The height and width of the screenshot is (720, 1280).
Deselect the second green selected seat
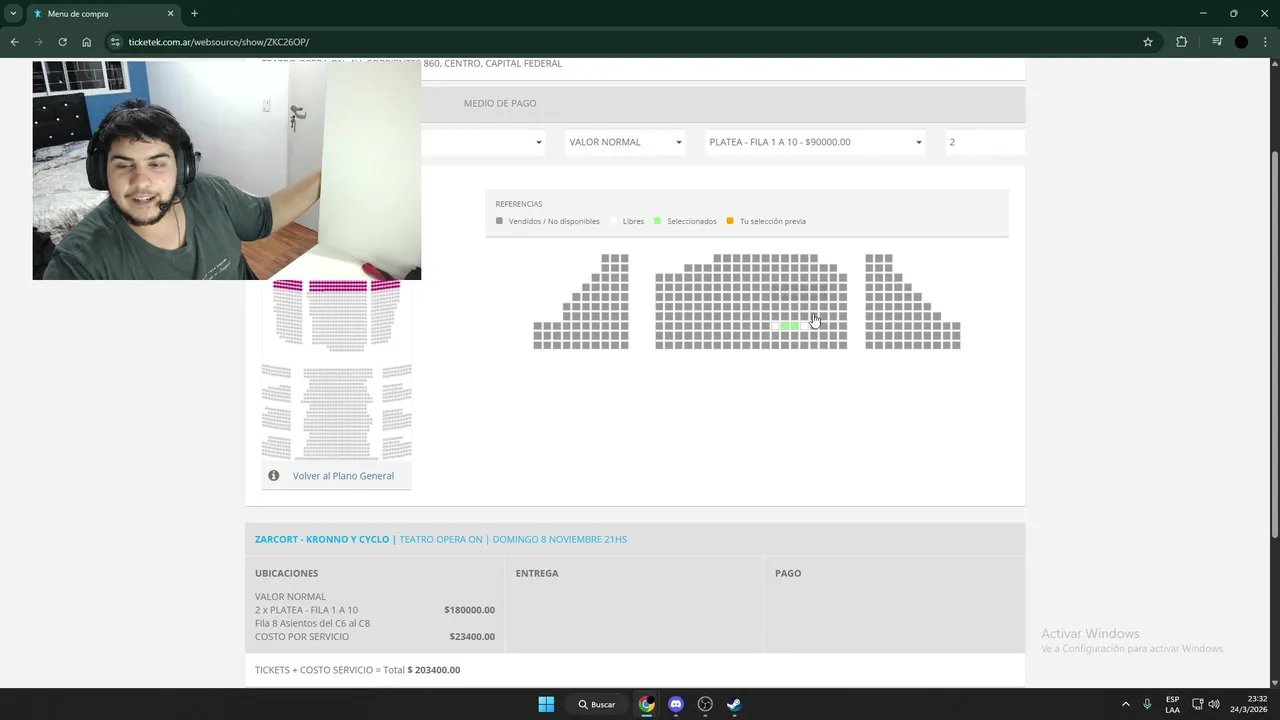(x=794, y=326)
